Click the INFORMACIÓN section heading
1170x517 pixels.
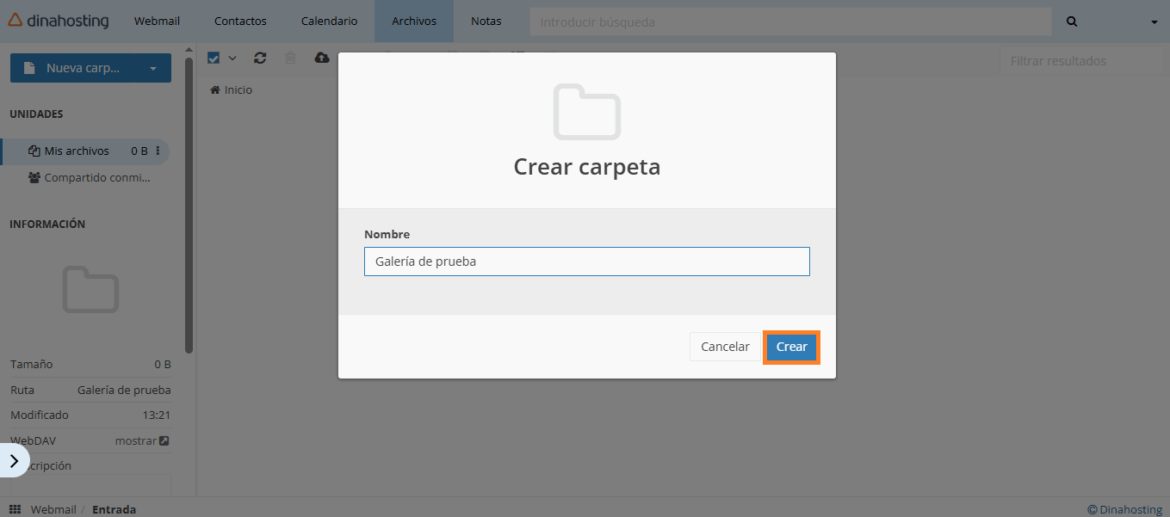click(x=47, y=224)
